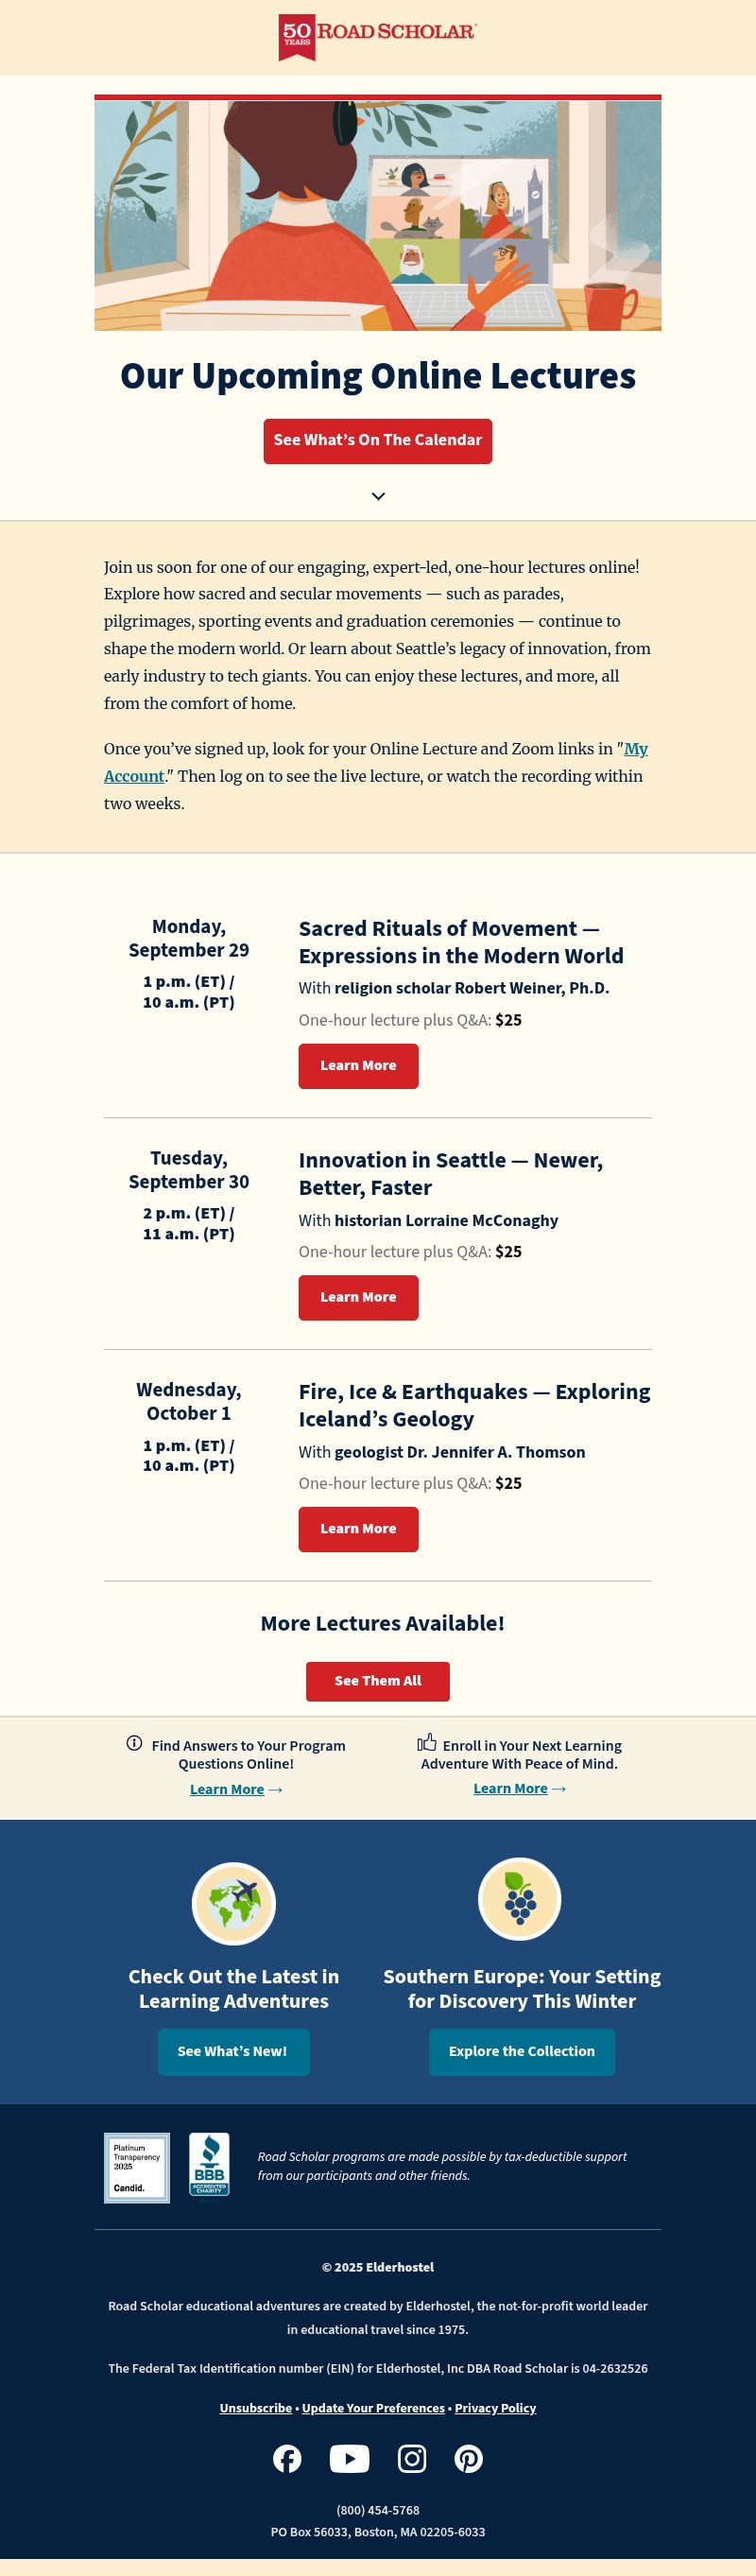Click the Candid Platinum Transparency badge
This screenshot has height=2576, width=756.
(137, 2167)
